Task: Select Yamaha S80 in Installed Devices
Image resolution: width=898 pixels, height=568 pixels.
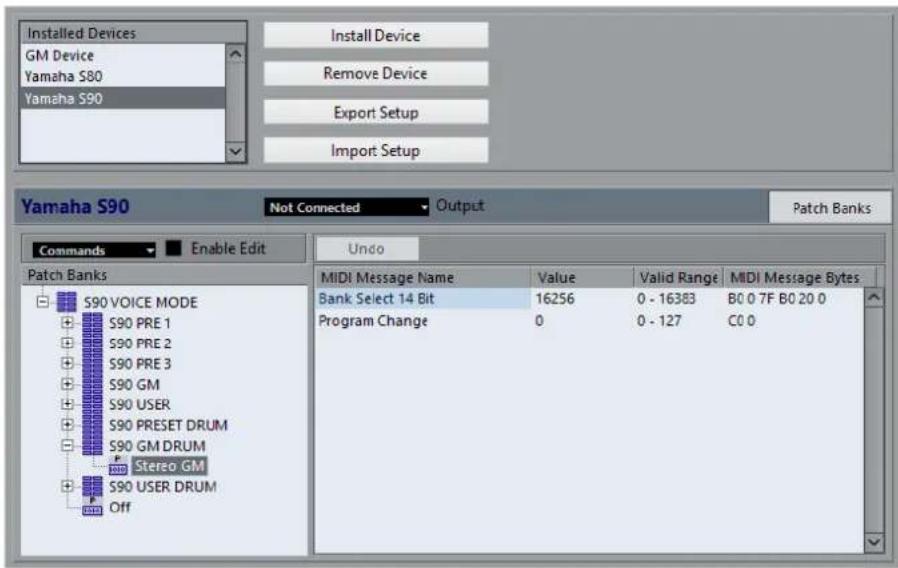Action: 123,76
